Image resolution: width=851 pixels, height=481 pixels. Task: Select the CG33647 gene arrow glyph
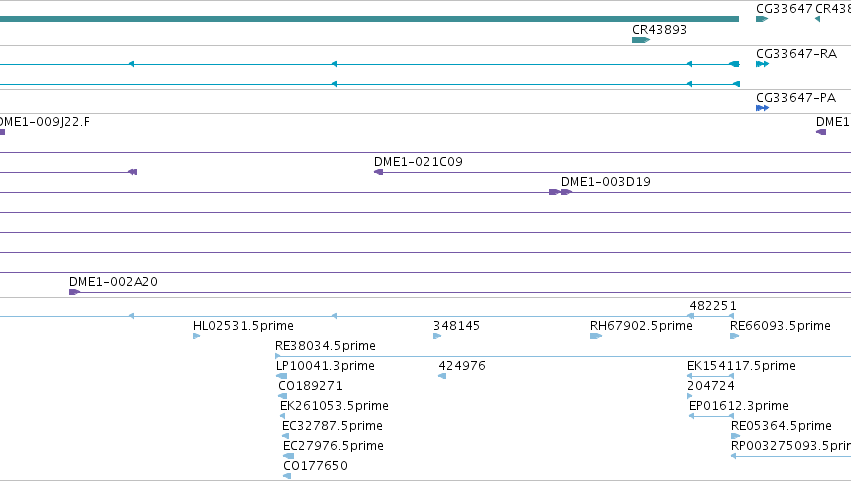762,19
